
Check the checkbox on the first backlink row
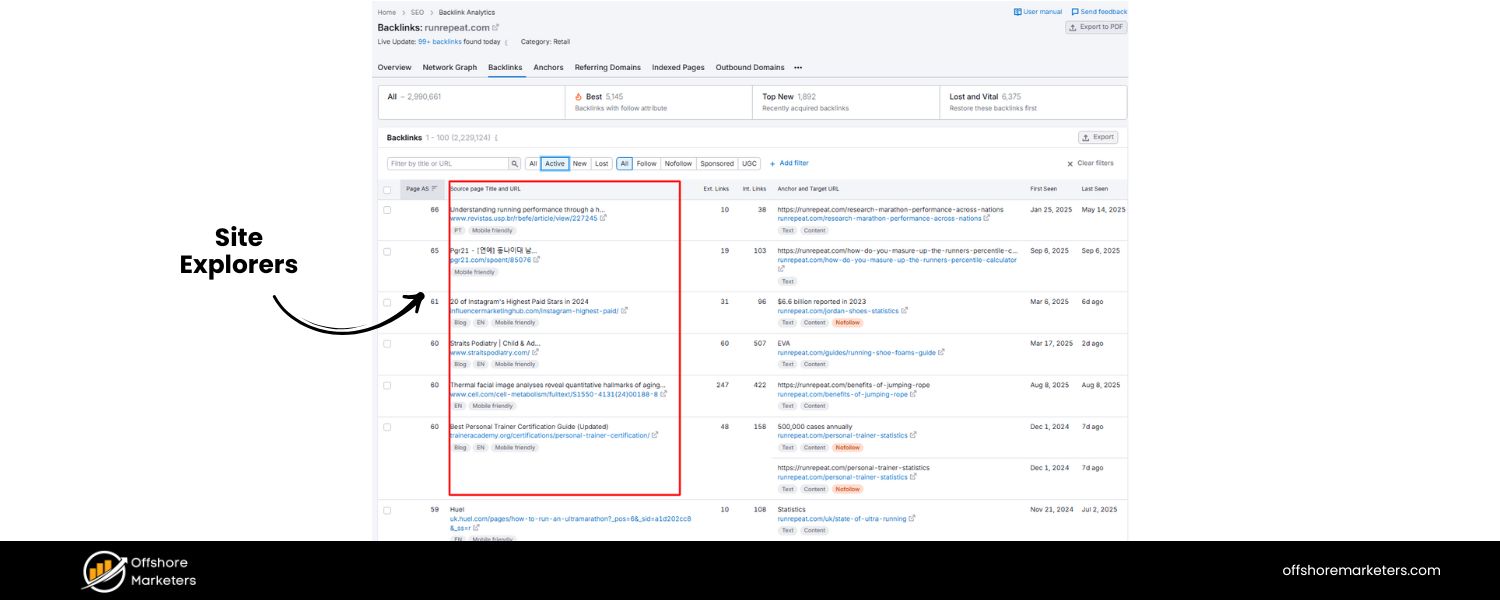point(389,209)
